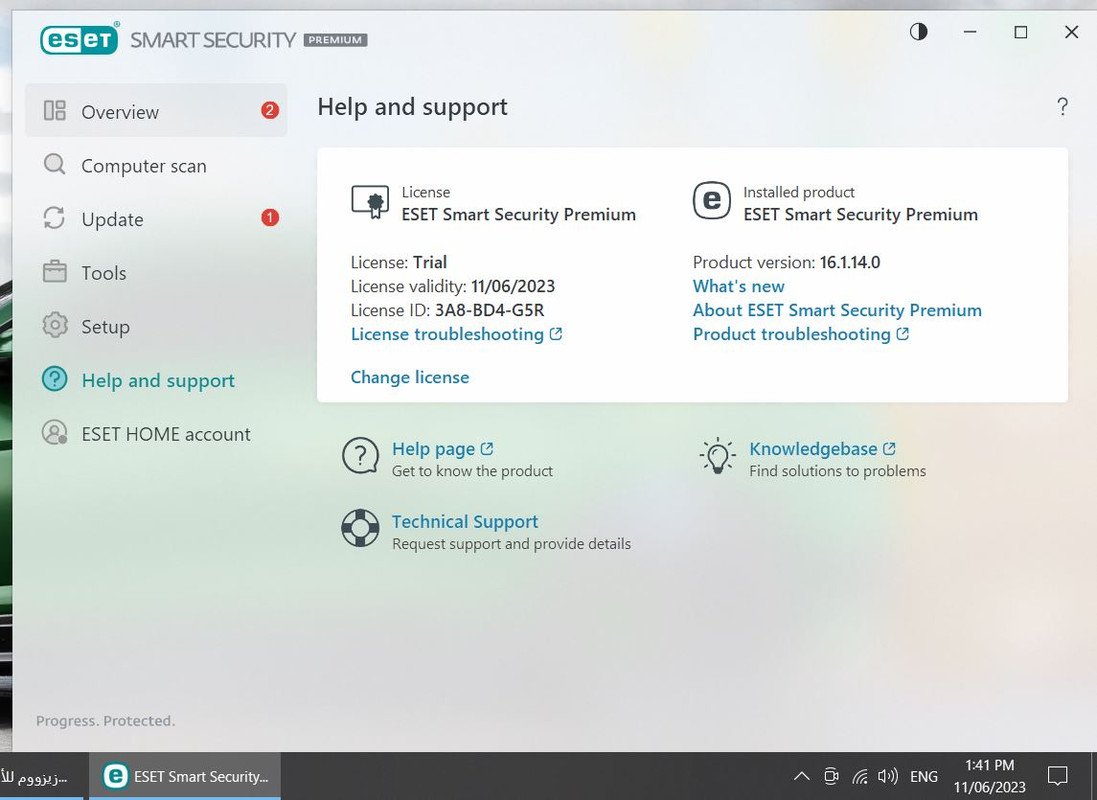Open the ESET HOME account section

[x=156, y=433]
